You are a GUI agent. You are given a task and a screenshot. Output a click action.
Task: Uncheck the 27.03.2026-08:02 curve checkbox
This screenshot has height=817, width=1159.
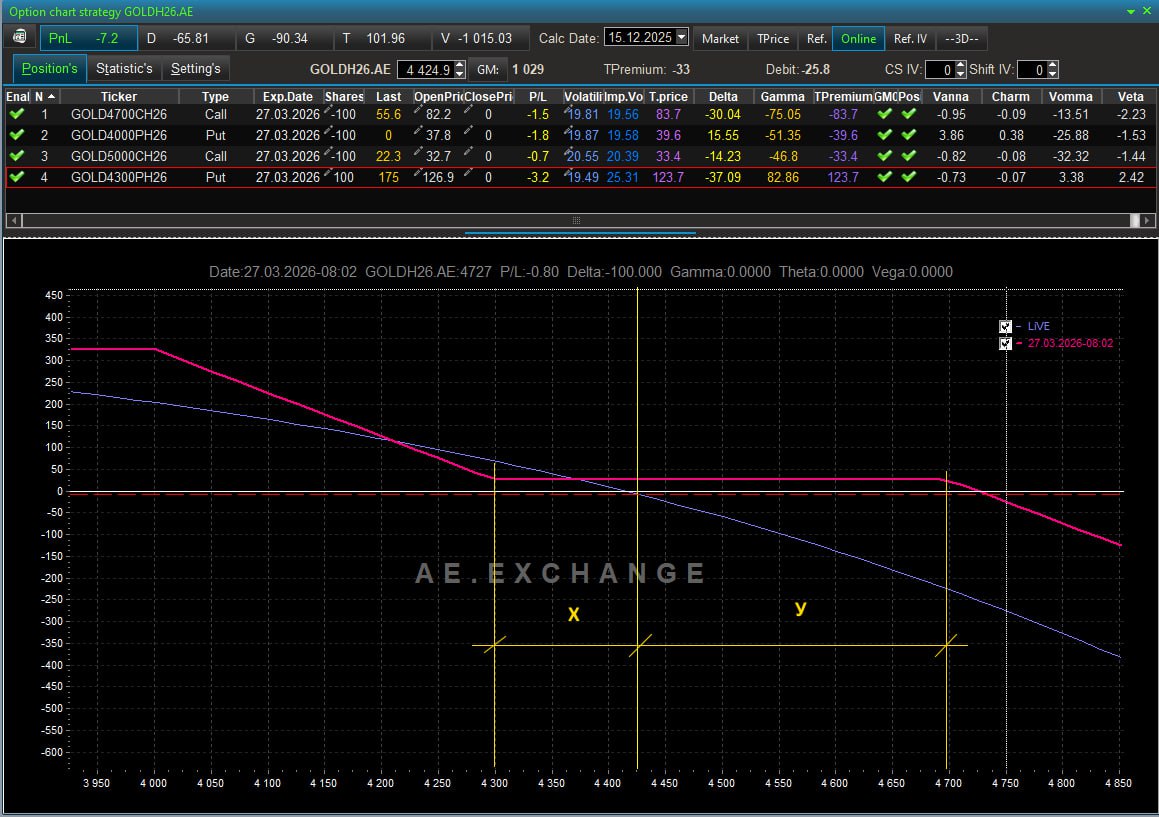click(1005, 344)
